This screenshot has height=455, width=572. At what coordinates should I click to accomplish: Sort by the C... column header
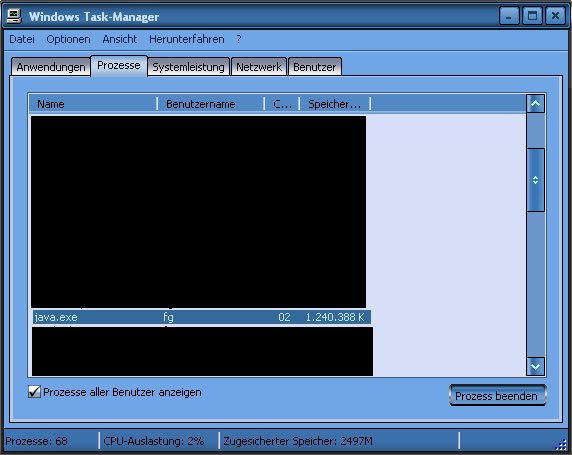click(282, 104)
